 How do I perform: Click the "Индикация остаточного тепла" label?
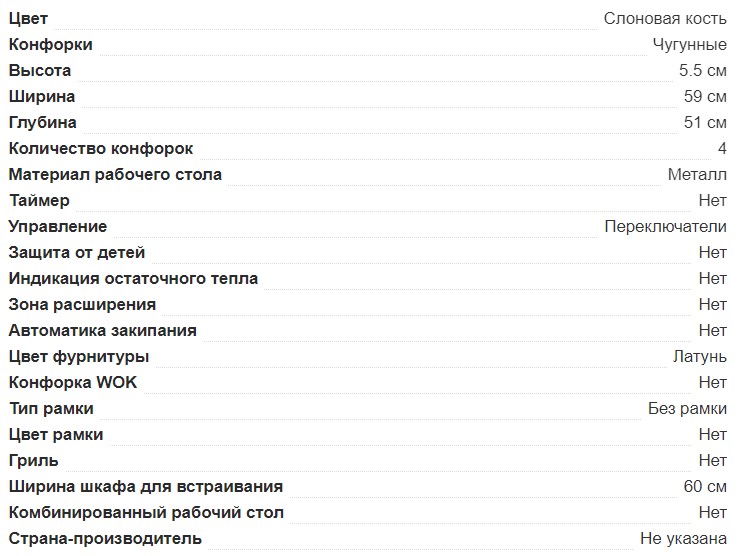coord(133,279)
